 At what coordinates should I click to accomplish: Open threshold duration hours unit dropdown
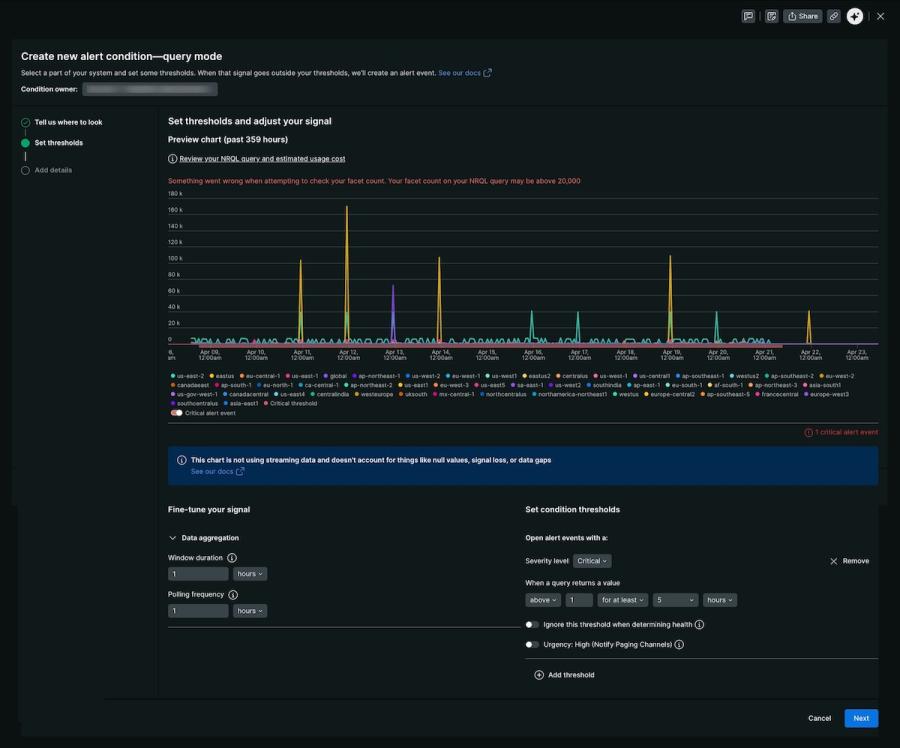(x=719, y=600)
